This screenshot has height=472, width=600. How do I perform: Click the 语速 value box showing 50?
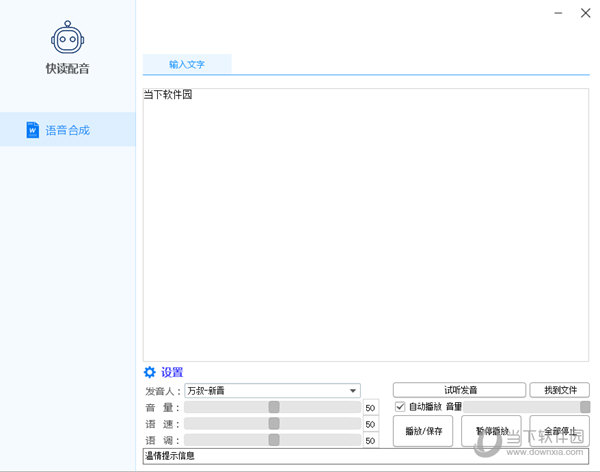(370, 424)
